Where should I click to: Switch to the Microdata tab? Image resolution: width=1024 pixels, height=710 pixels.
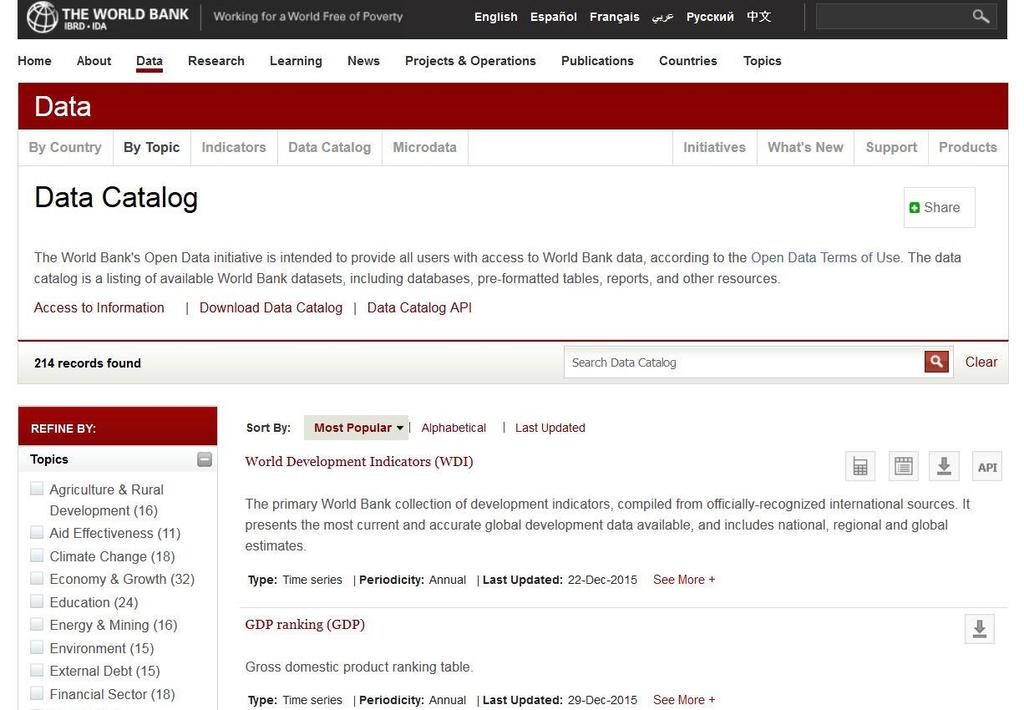tap(424, 148)
